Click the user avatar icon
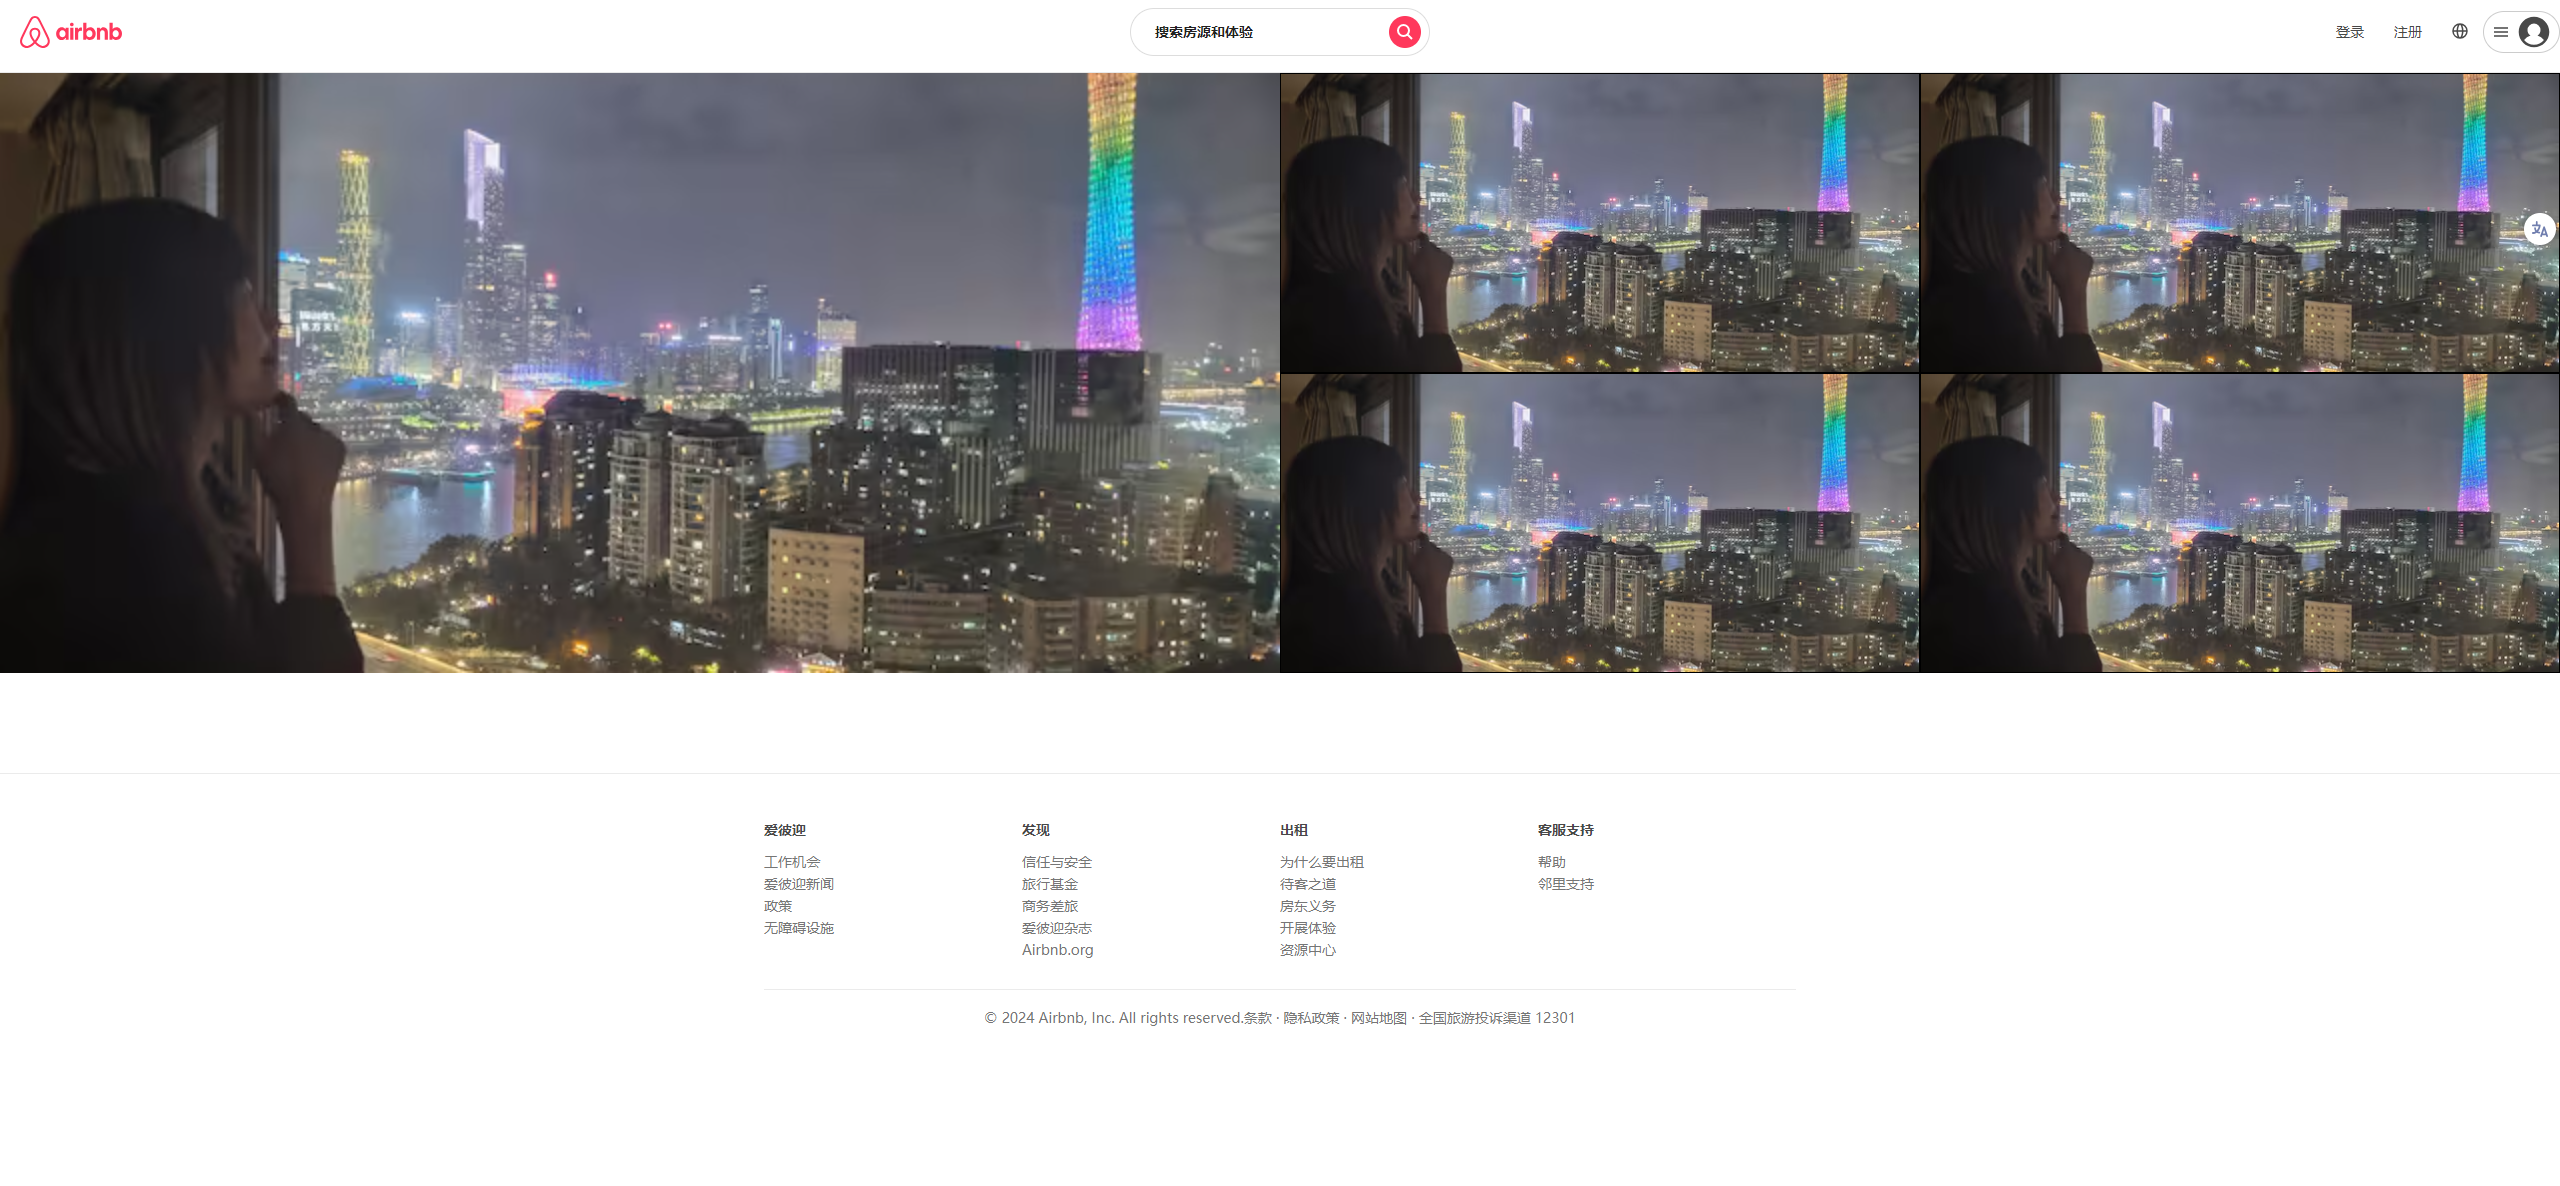The width and height of the screenshot is (2560, 1186). [x=2533, y=32]
